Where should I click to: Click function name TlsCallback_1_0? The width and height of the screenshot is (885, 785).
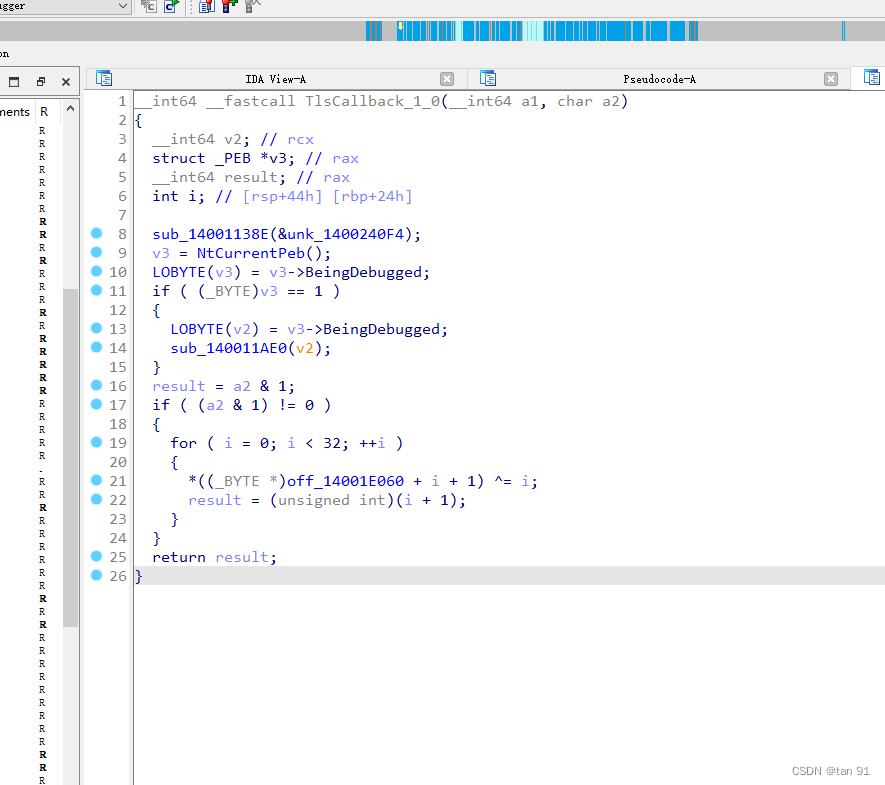372,102
